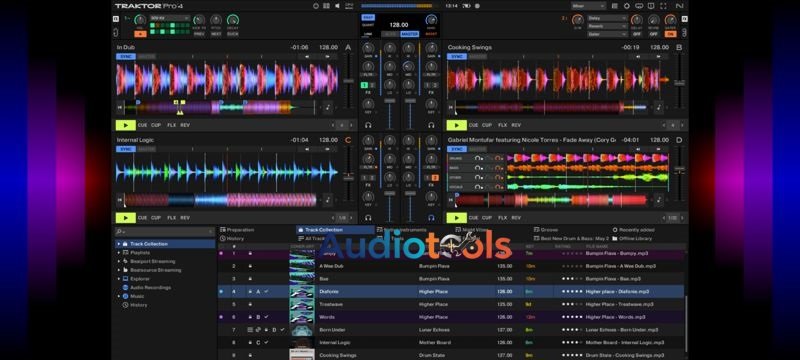Open the Gater effect dropdown
Screen dimensions: 800x360
coord(607,34)
